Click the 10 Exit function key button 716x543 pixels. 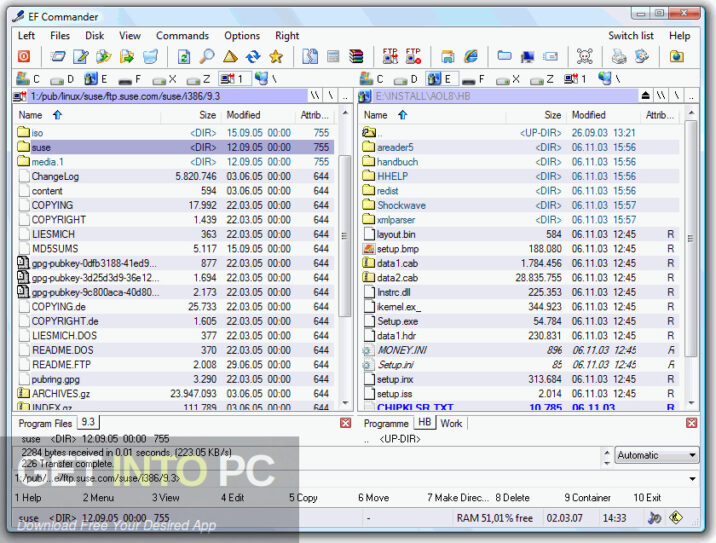tap(647, 497)
